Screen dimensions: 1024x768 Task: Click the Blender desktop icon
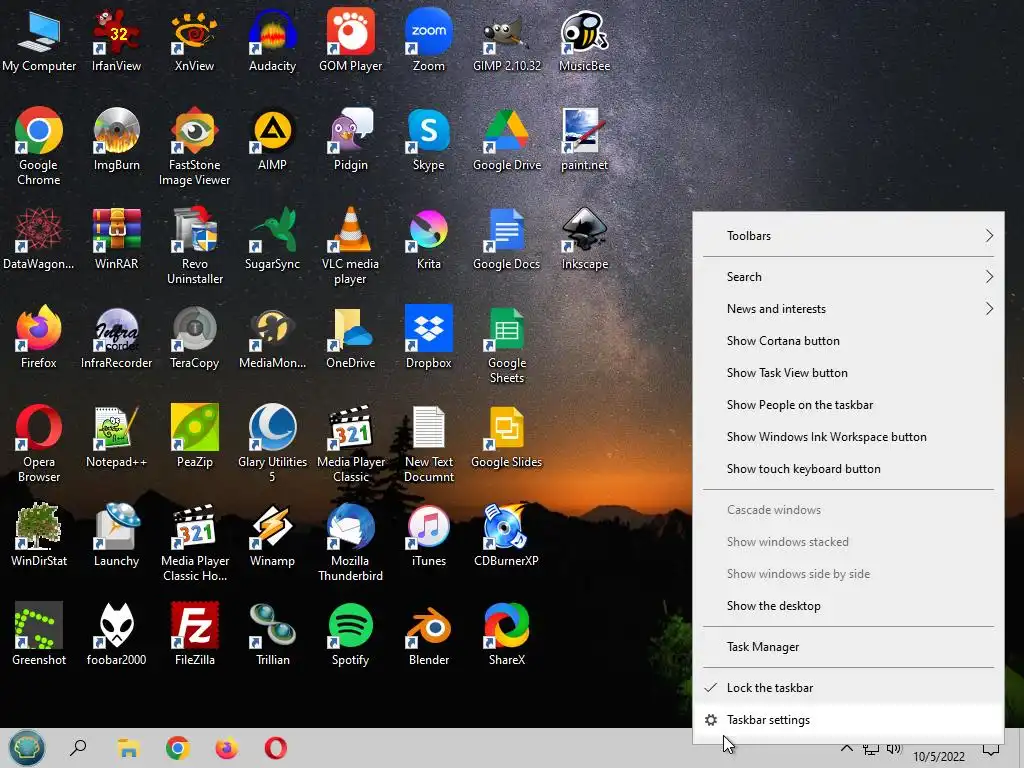428,635
